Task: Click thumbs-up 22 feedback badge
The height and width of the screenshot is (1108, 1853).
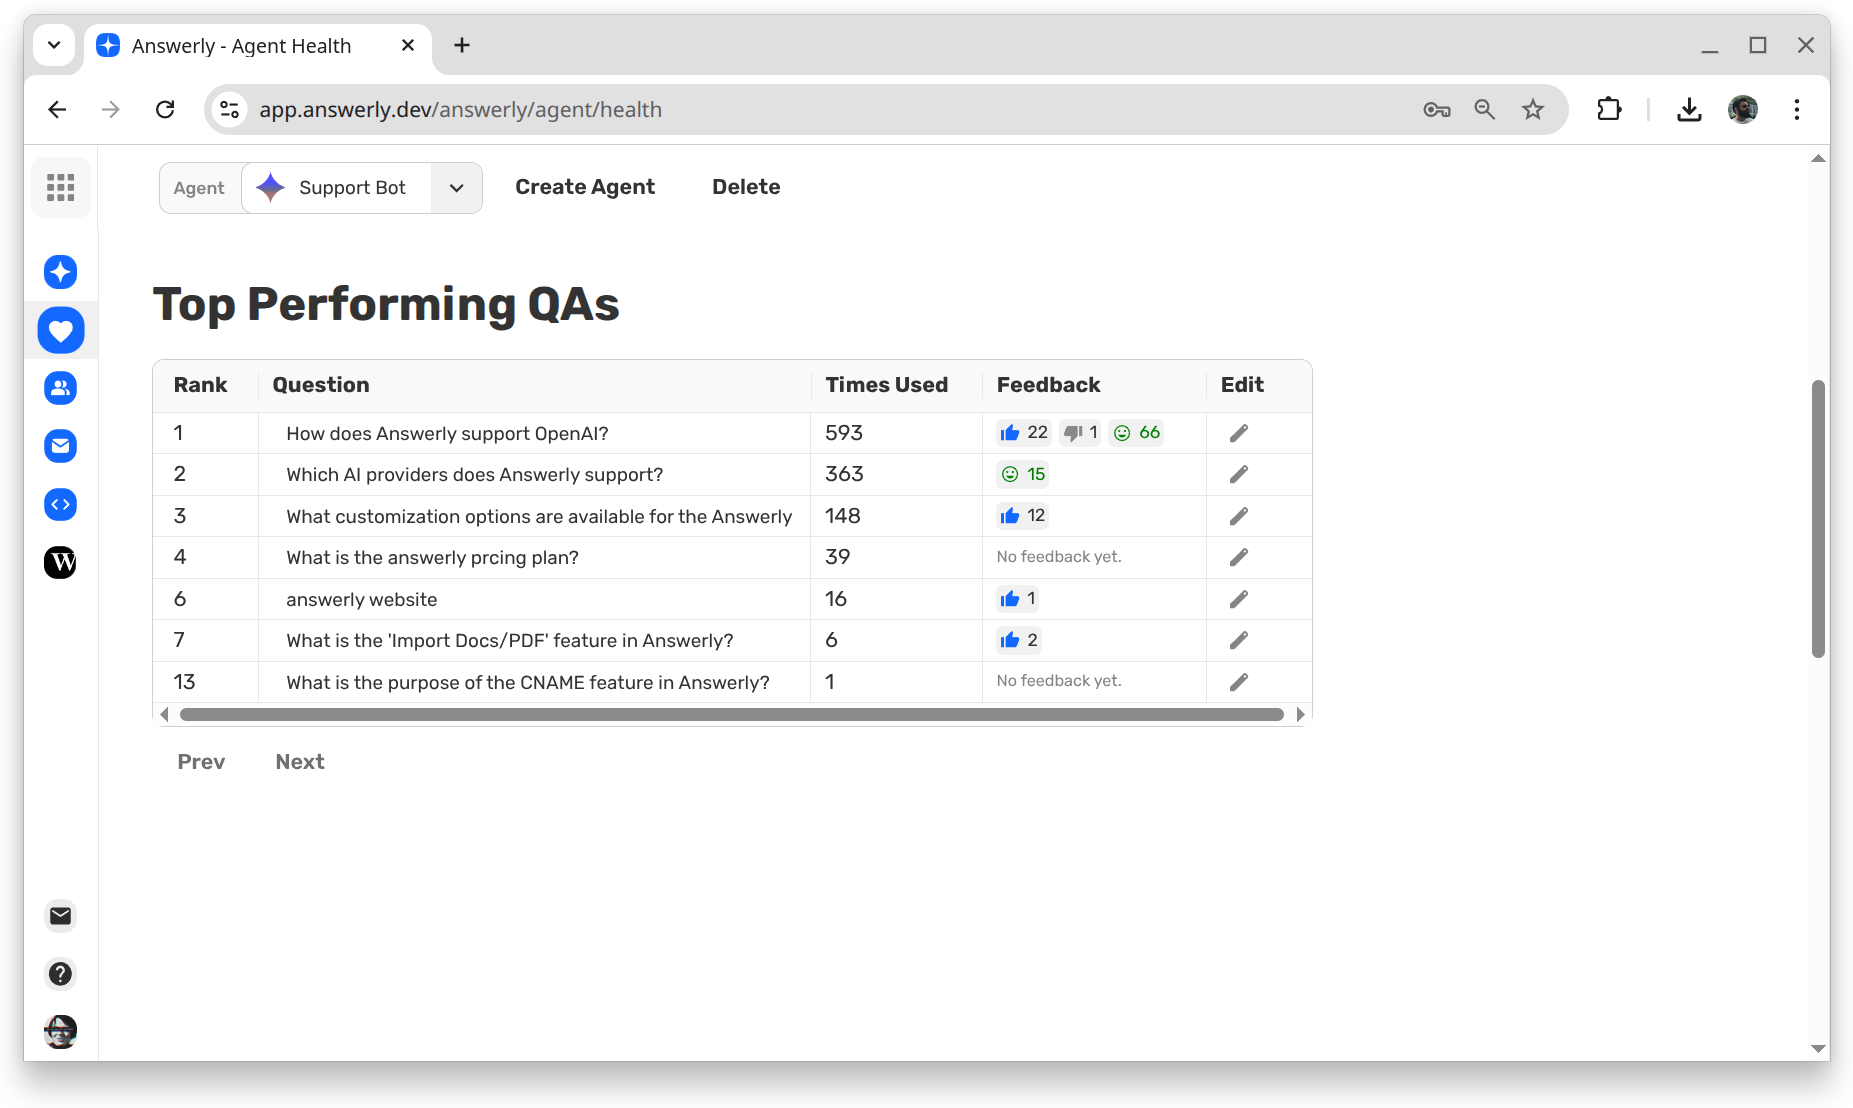Action: (x=1024, y=433)
